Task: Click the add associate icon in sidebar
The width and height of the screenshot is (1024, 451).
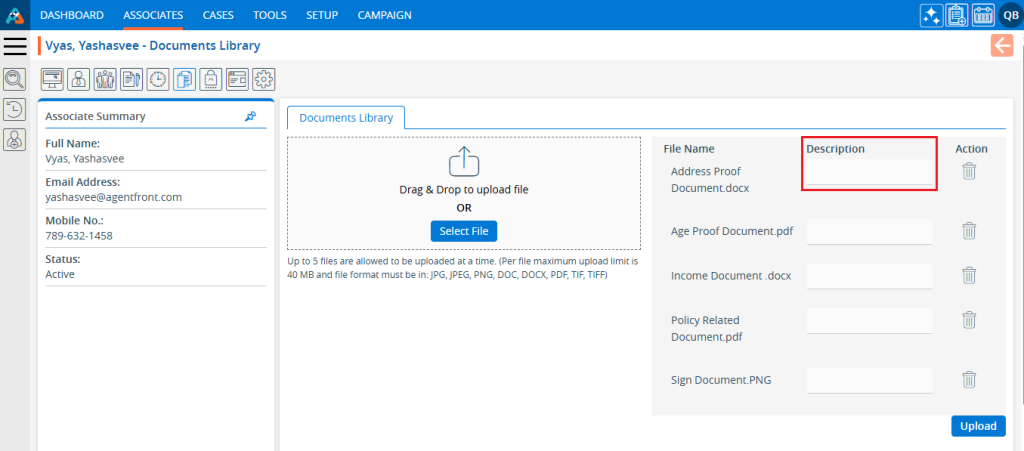Action: point(15,141)
